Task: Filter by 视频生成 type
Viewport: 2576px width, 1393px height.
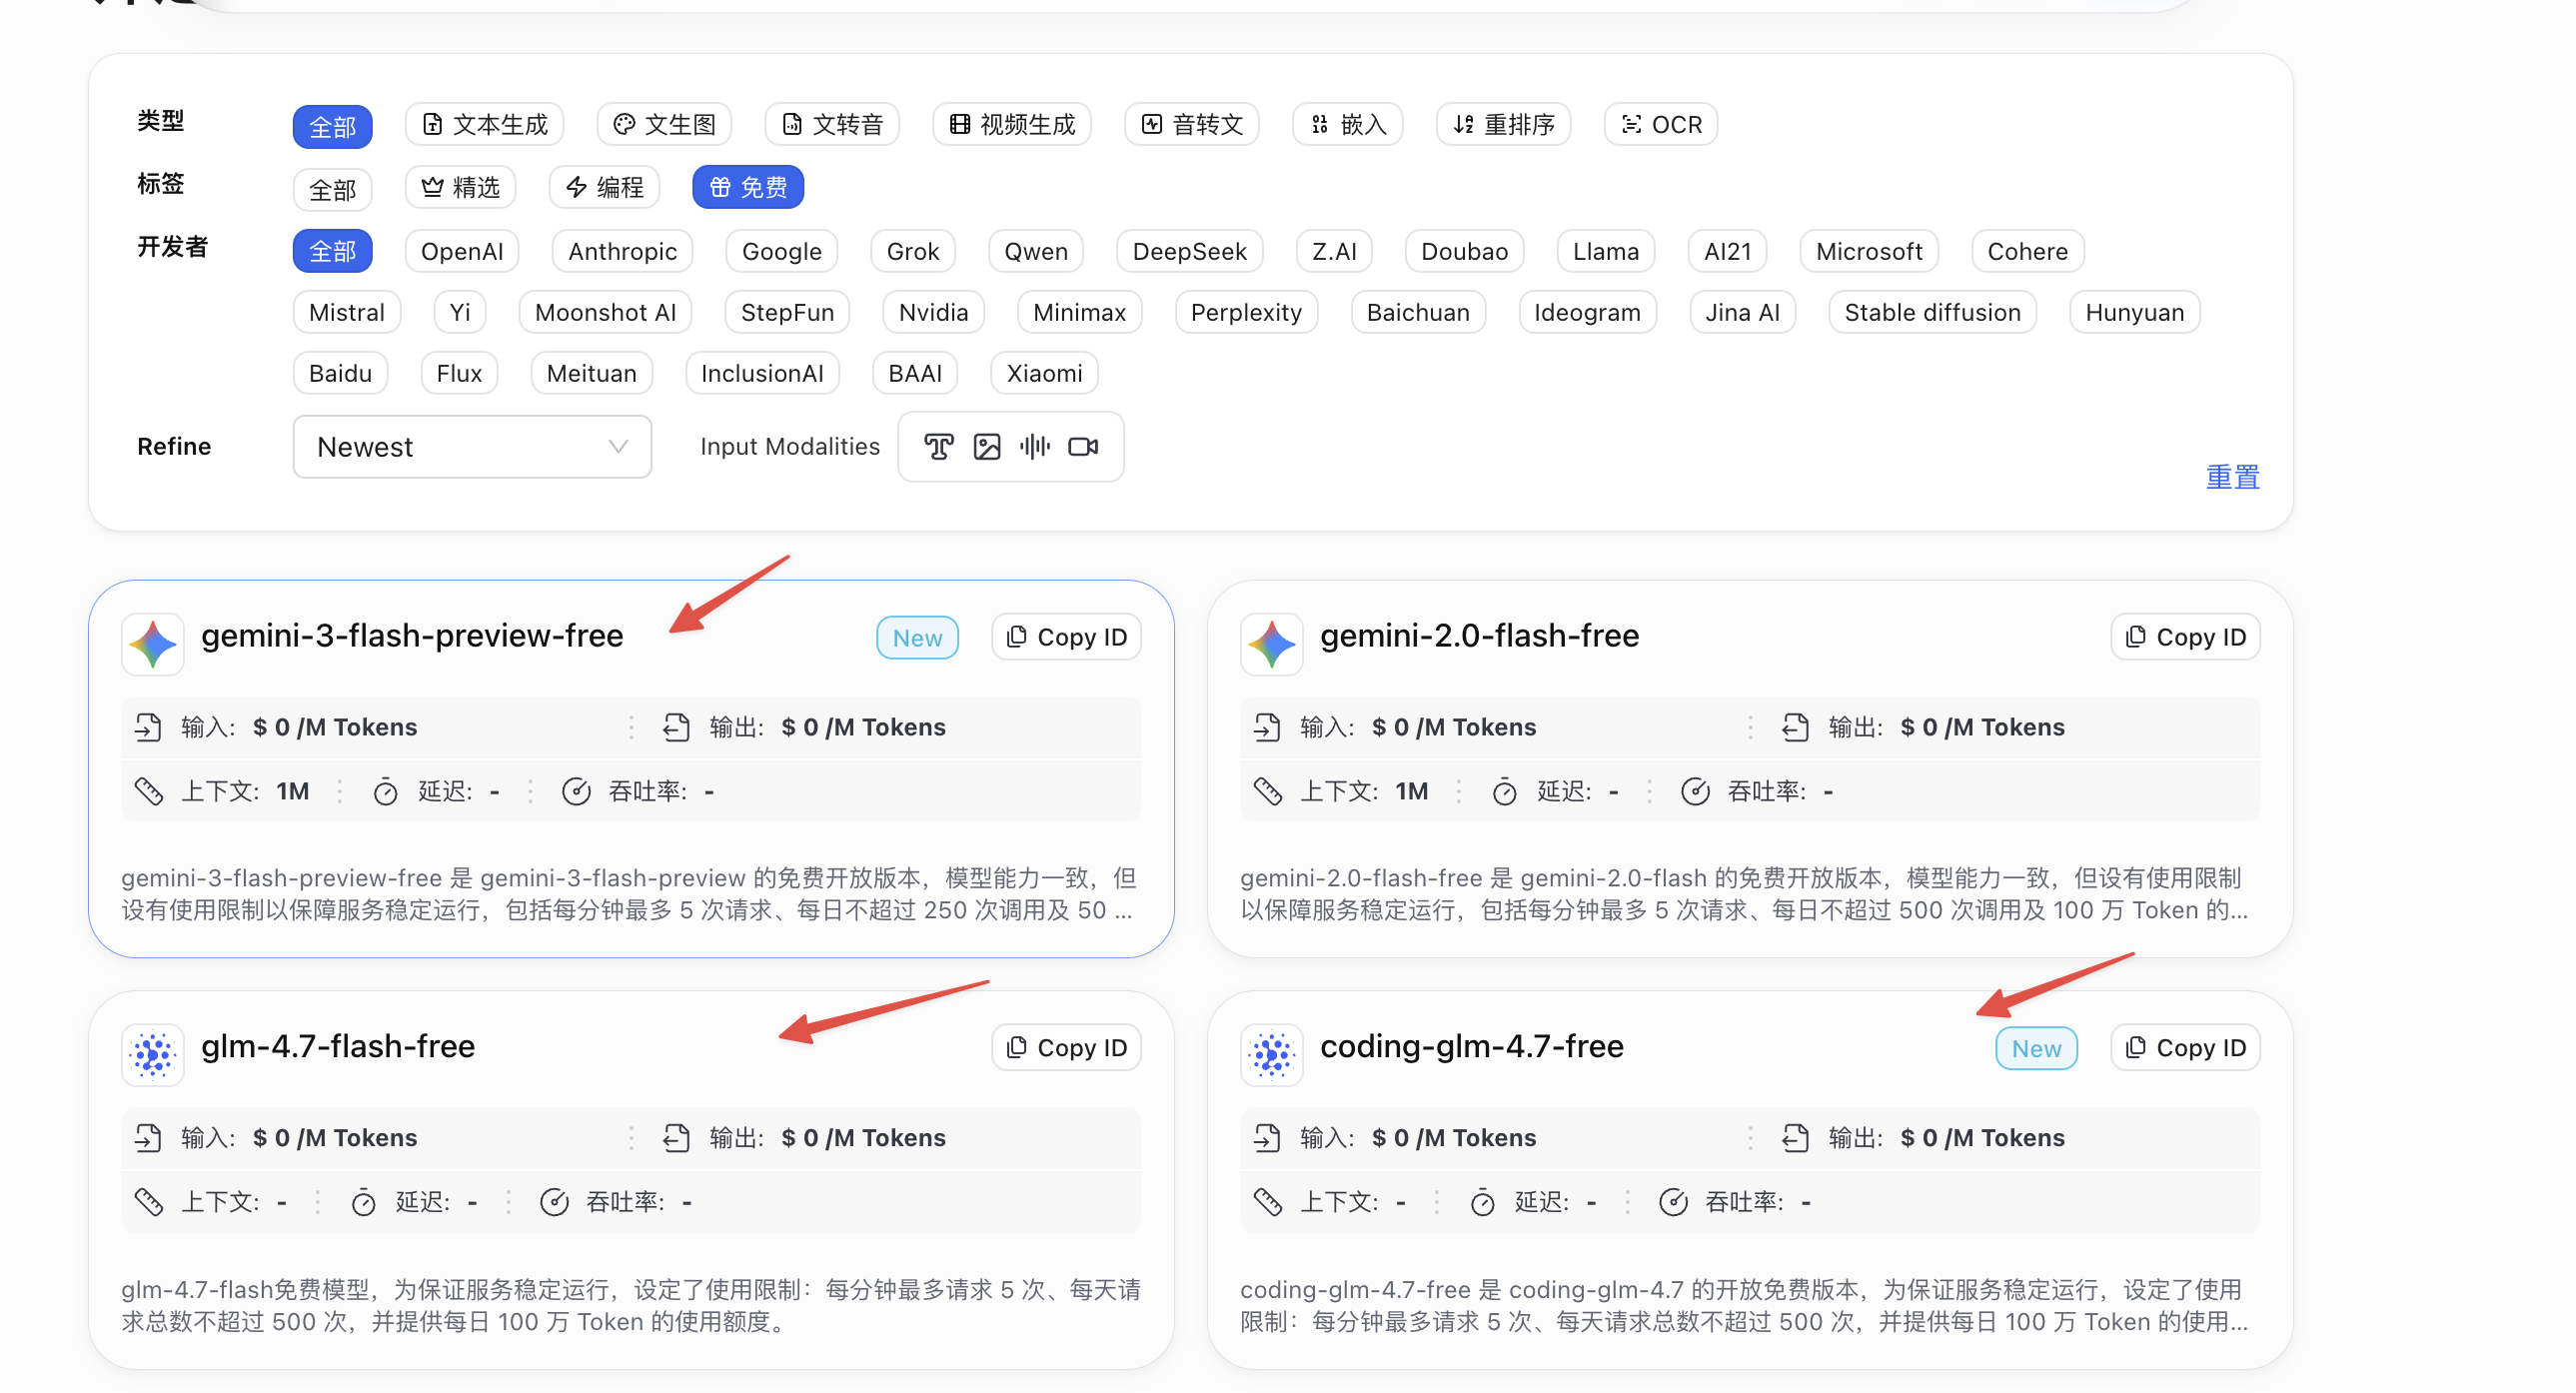Action: (1012, 124)
